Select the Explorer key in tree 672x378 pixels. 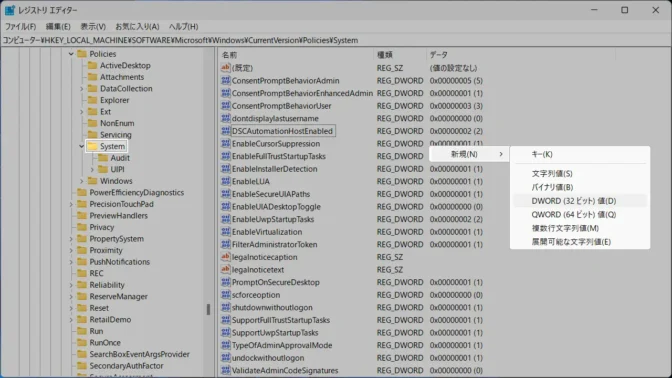(114, 100)
